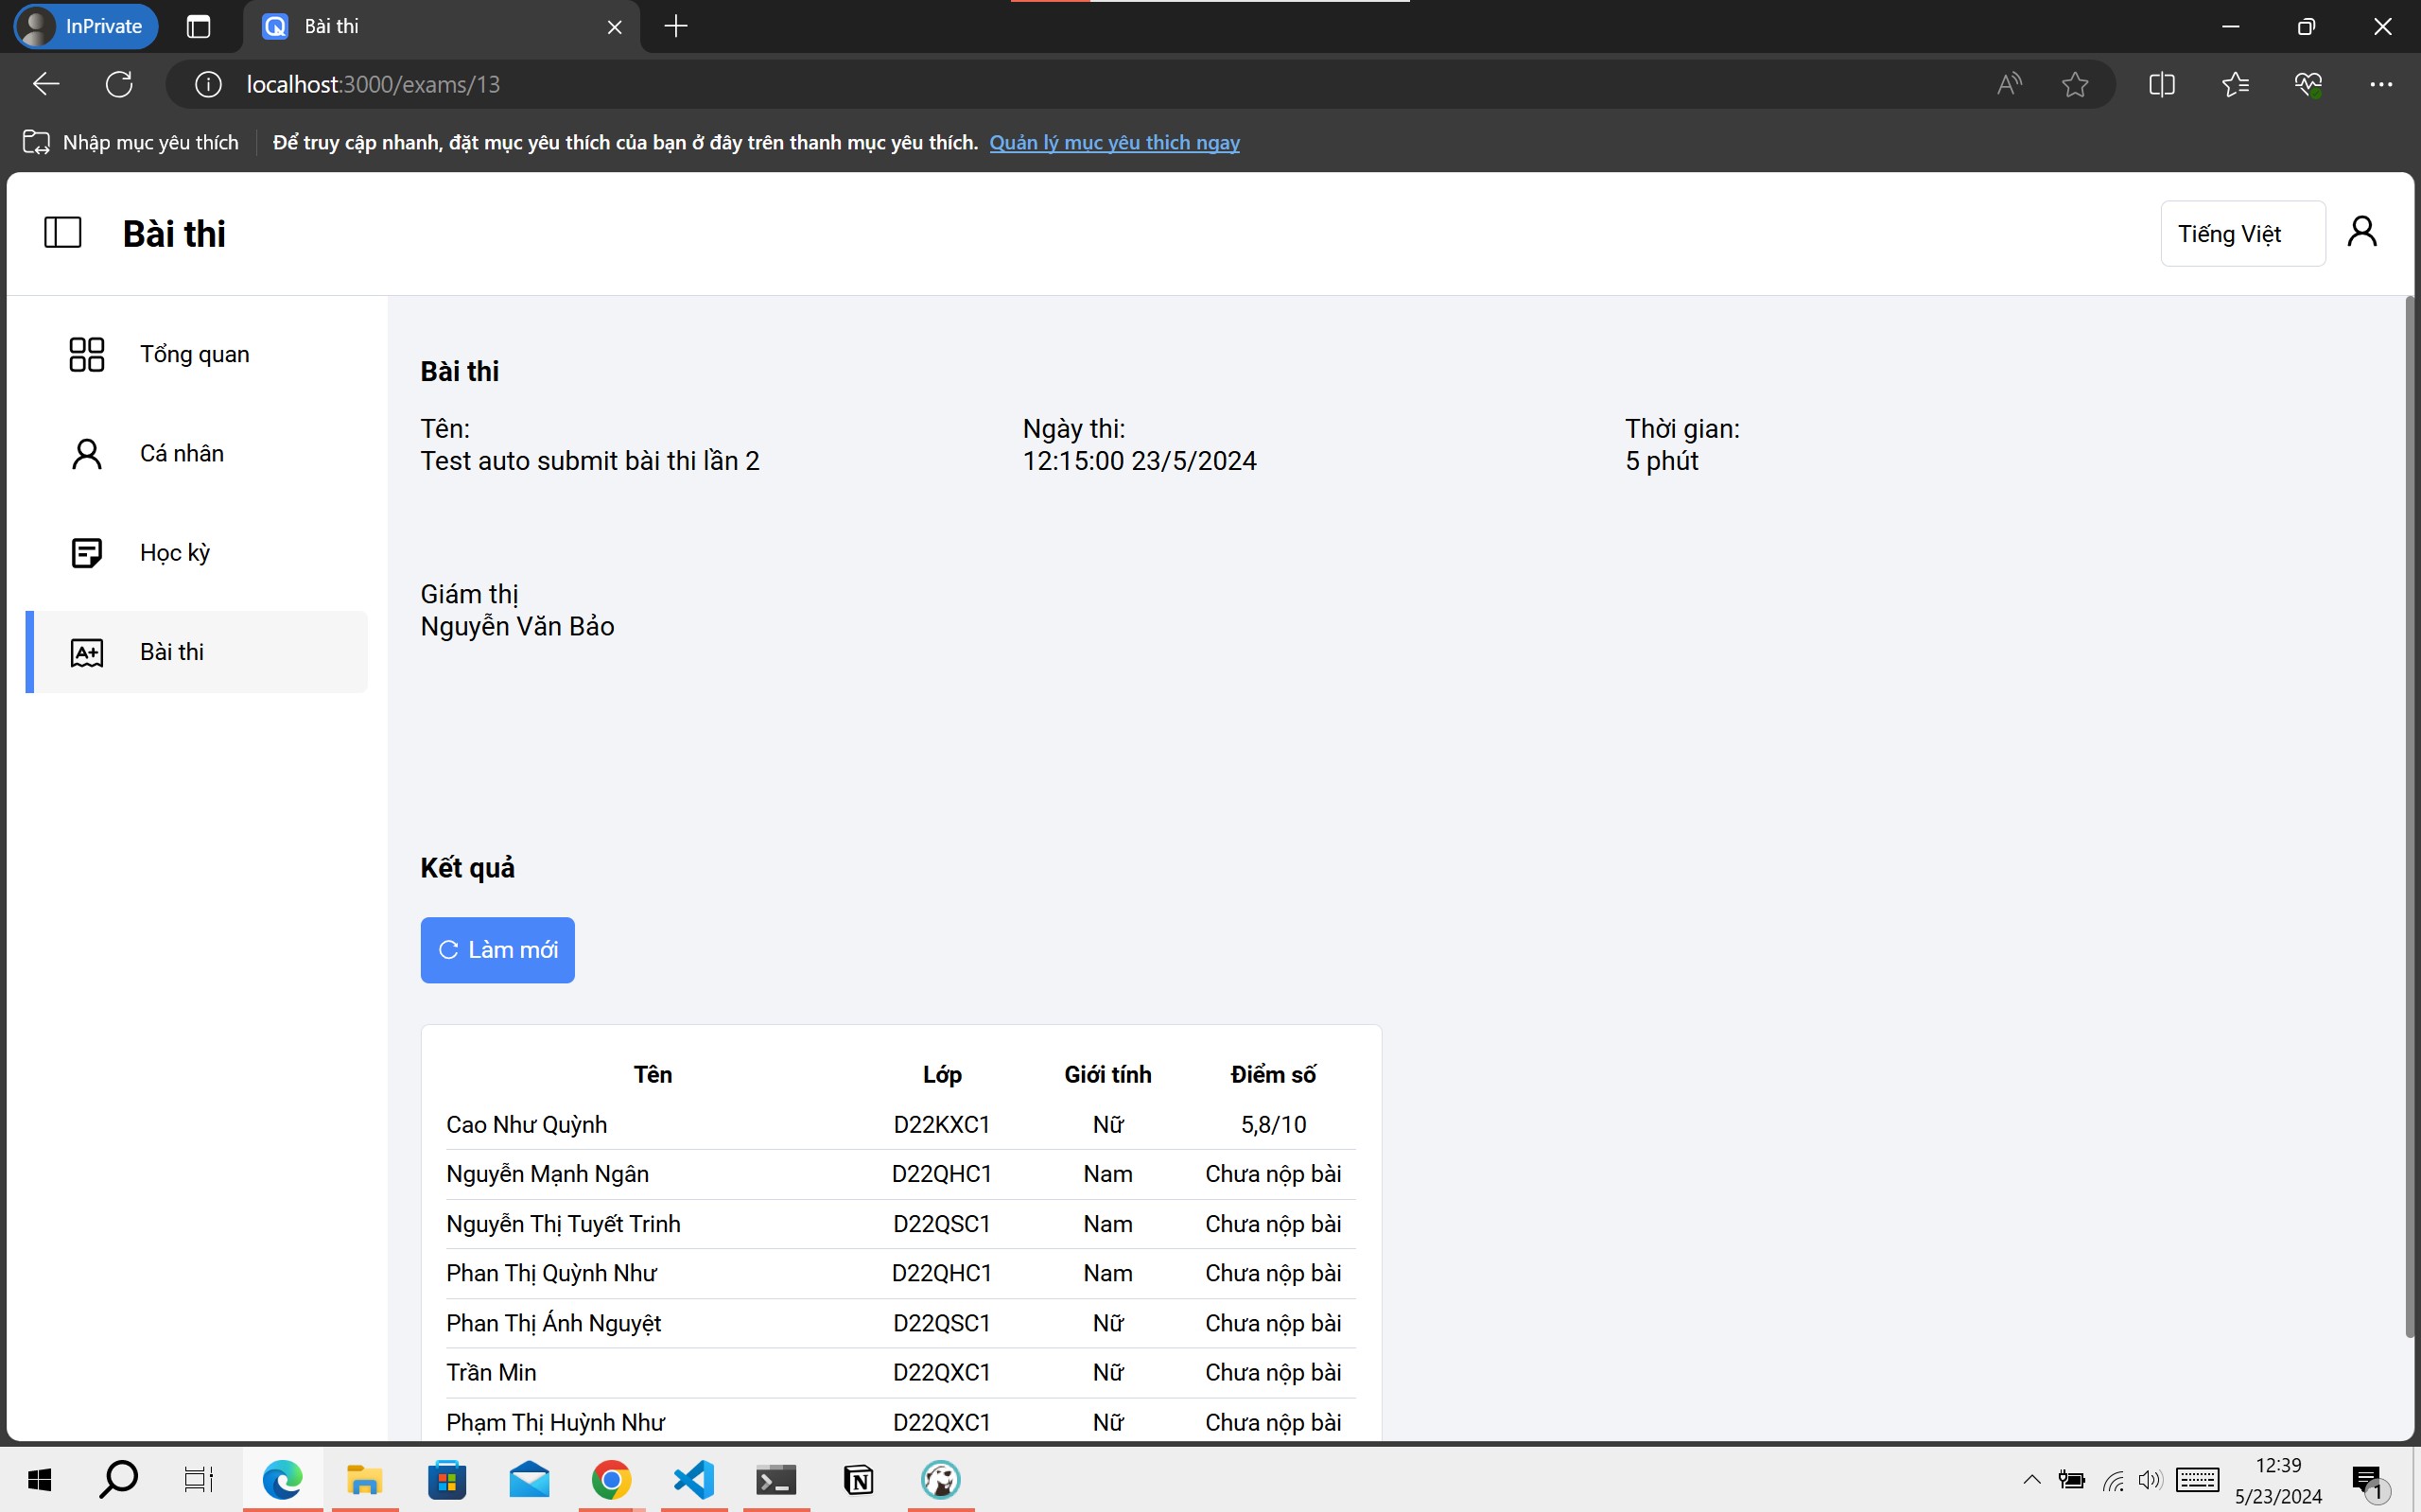Open the user profile icon
This screenshot has width=2421, height=1512.
2361,232
